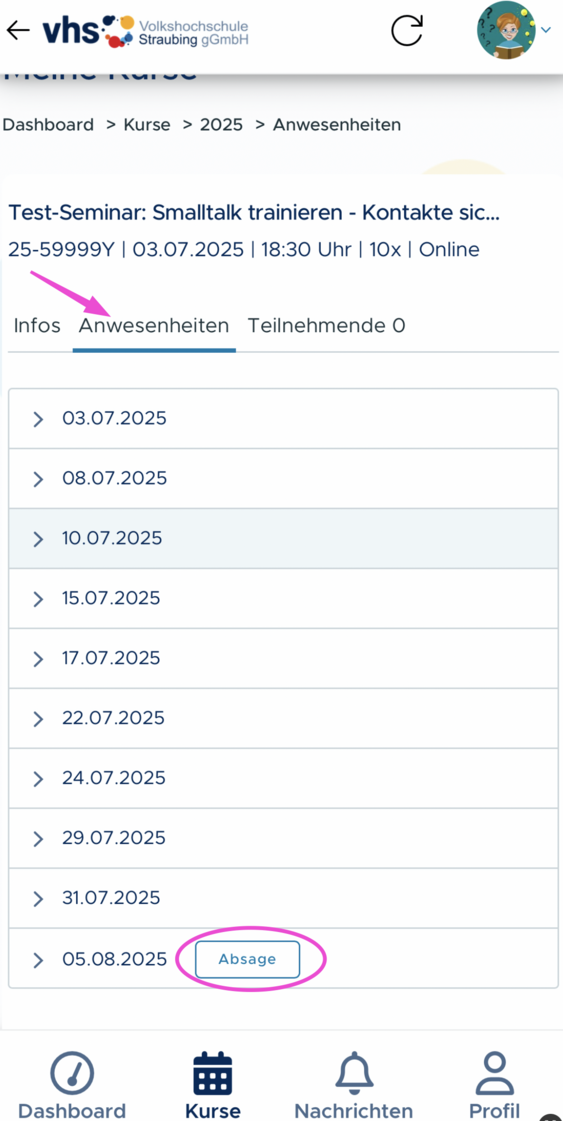Open the Kurse breadcrumb link
This screenshot has width=563, height=1121.
[x=147, y=125]
